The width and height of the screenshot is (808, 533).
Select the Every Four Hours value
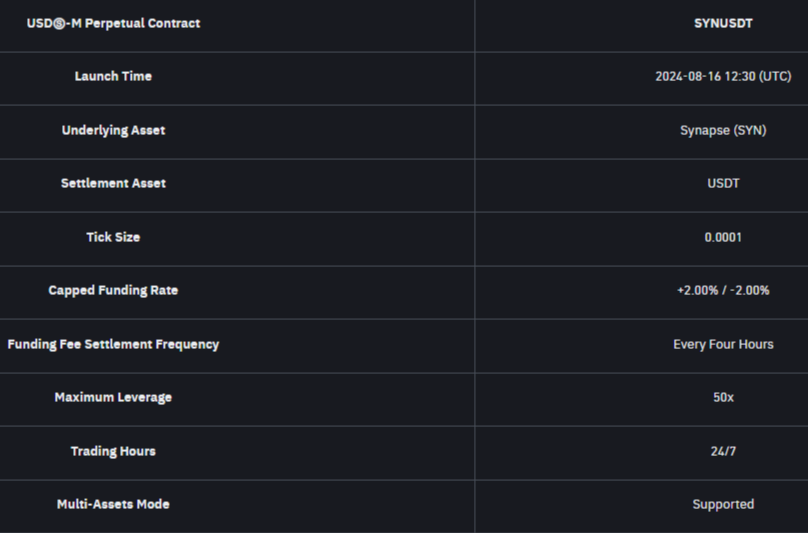point(723,344)
